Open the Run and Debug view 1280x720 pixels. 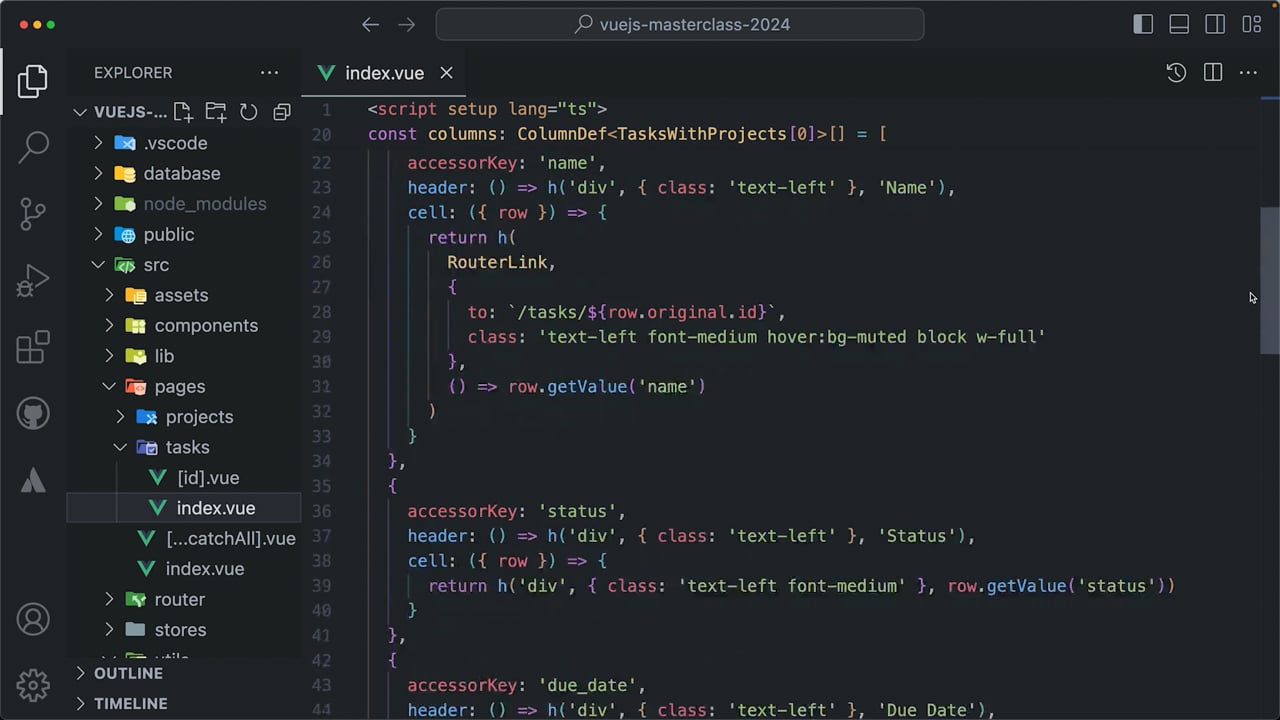[x=33, y=281]
